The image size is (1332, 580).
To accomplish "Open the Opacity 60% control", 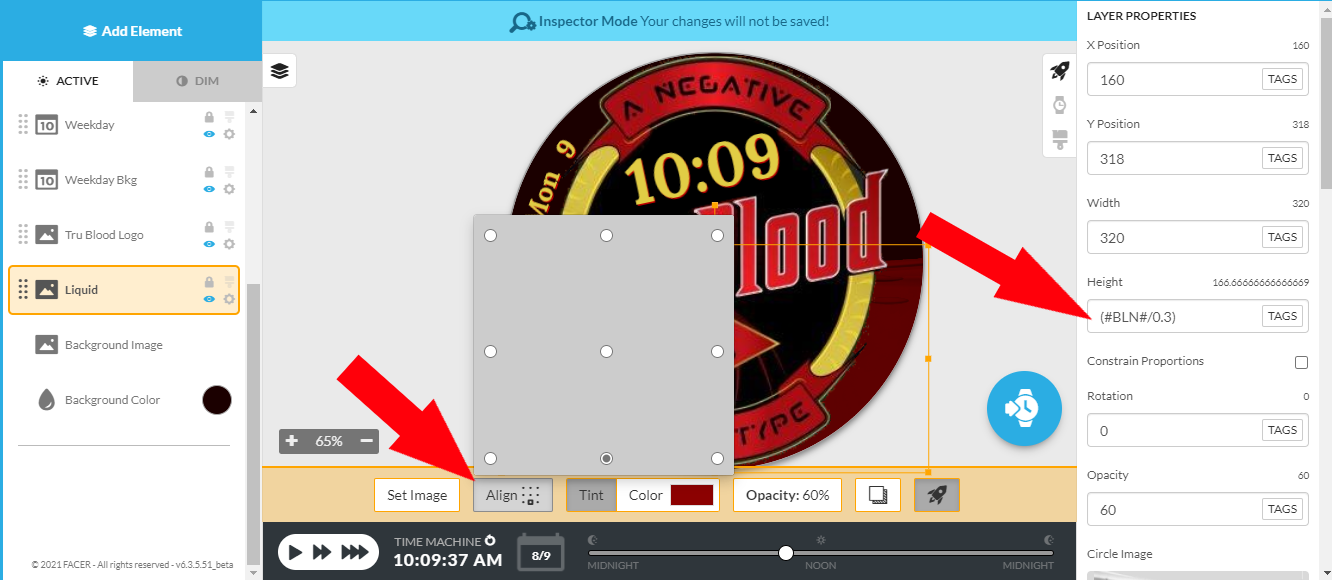I will pos(788,495).
